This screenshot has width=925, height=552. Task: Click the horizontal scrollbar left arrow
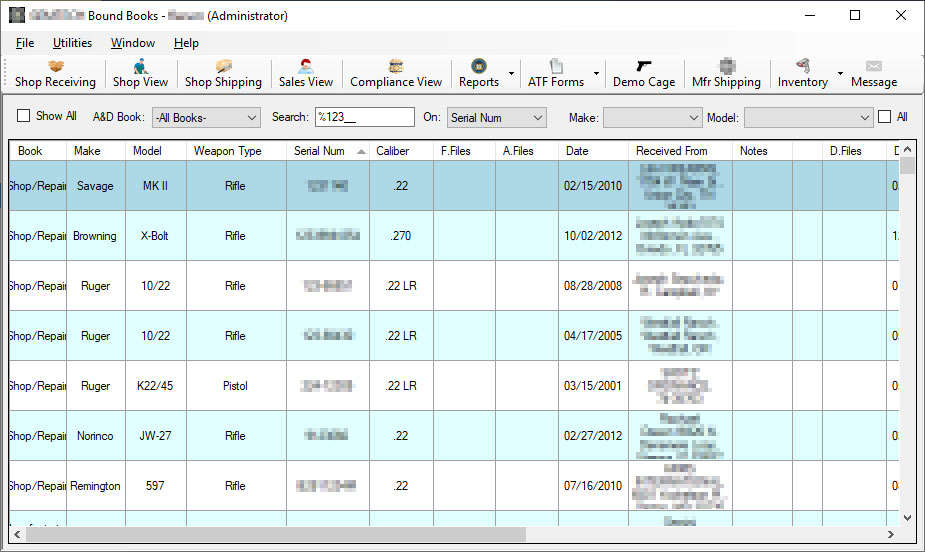pyautogui.click(x=18, y=534)
